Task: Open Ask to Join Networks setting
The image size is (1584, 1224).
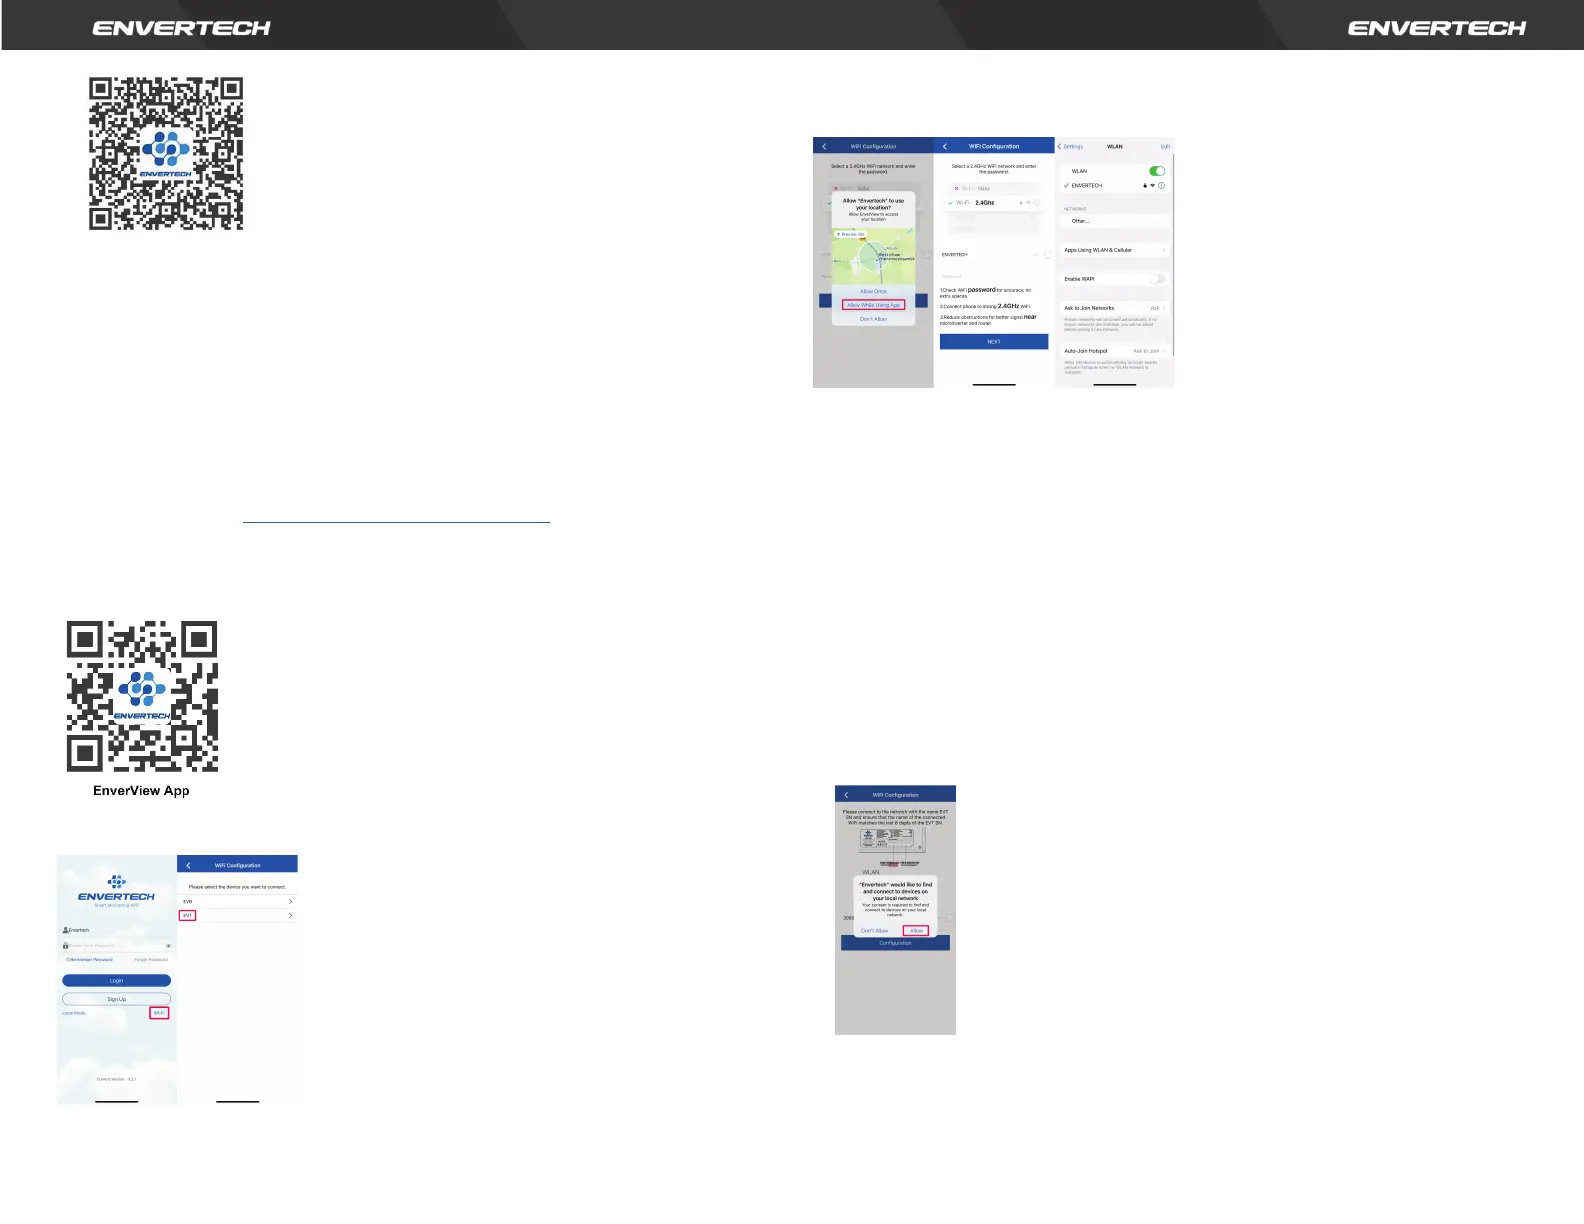Action: [x=1114, y=308]
